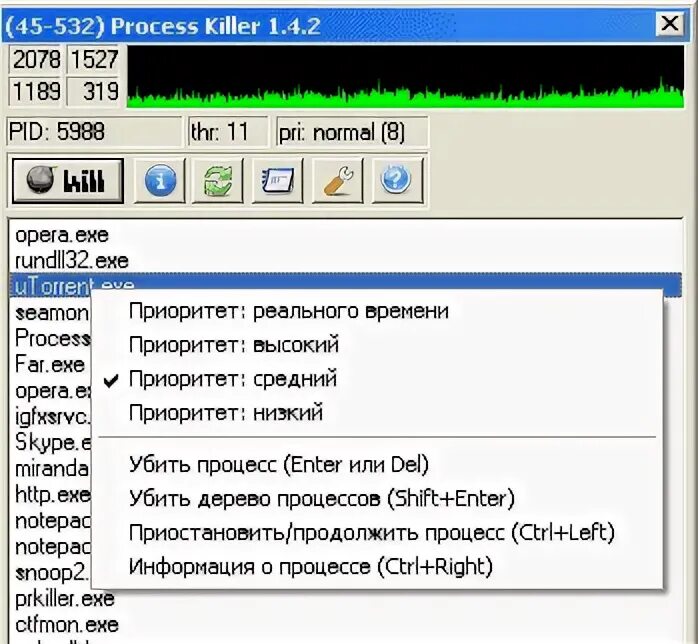698x644 pixels.
Task: Open help with the question mark icon
Action: click(397, 181)
